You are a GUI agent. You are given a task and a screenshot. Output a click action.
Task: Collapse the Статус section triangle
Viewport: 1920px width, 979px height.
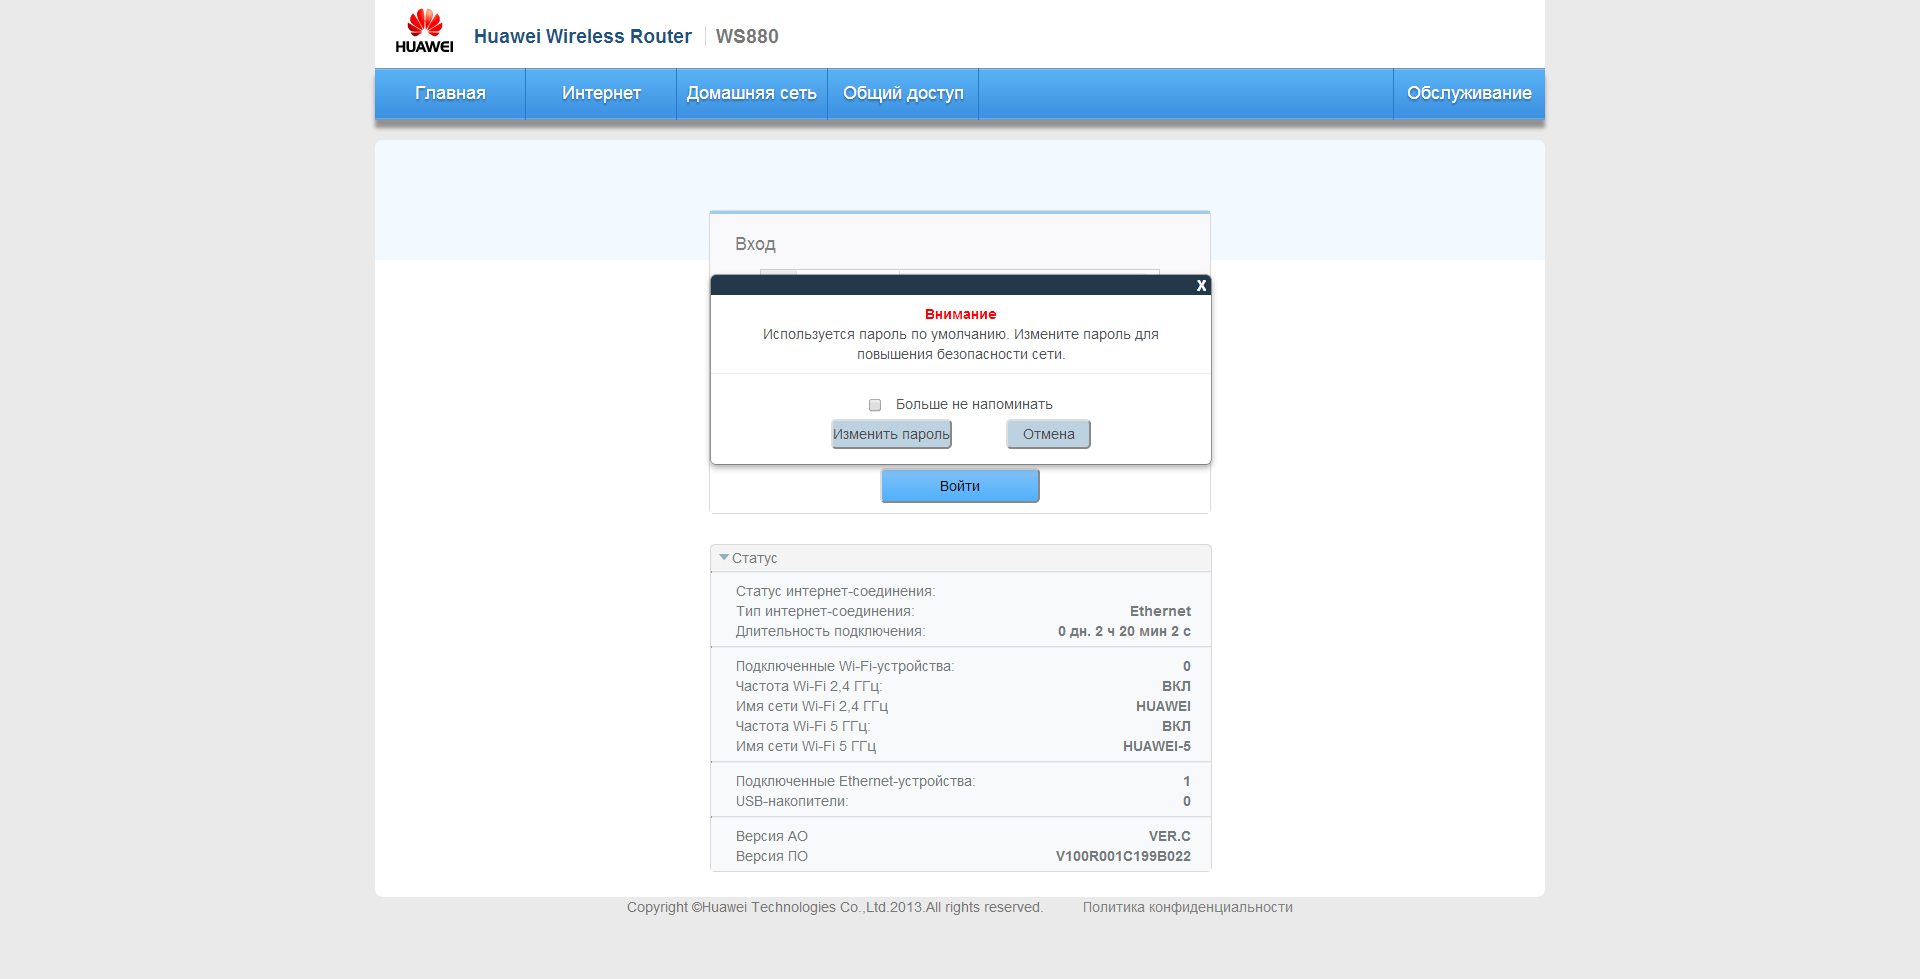[x=724, y=558]
